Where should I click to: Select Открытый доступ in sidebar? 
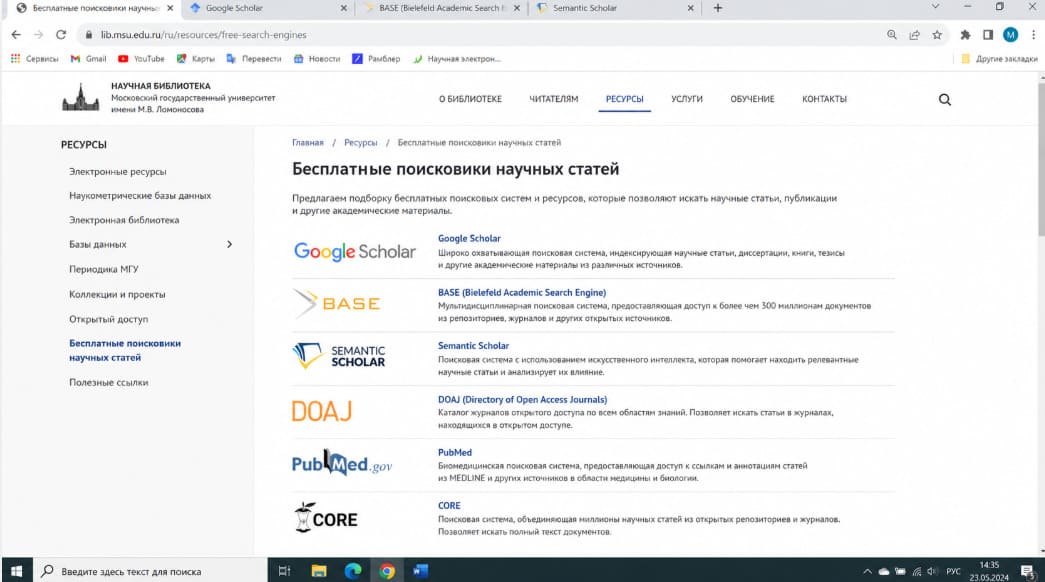pyautogui.click(x=109, y=319)
